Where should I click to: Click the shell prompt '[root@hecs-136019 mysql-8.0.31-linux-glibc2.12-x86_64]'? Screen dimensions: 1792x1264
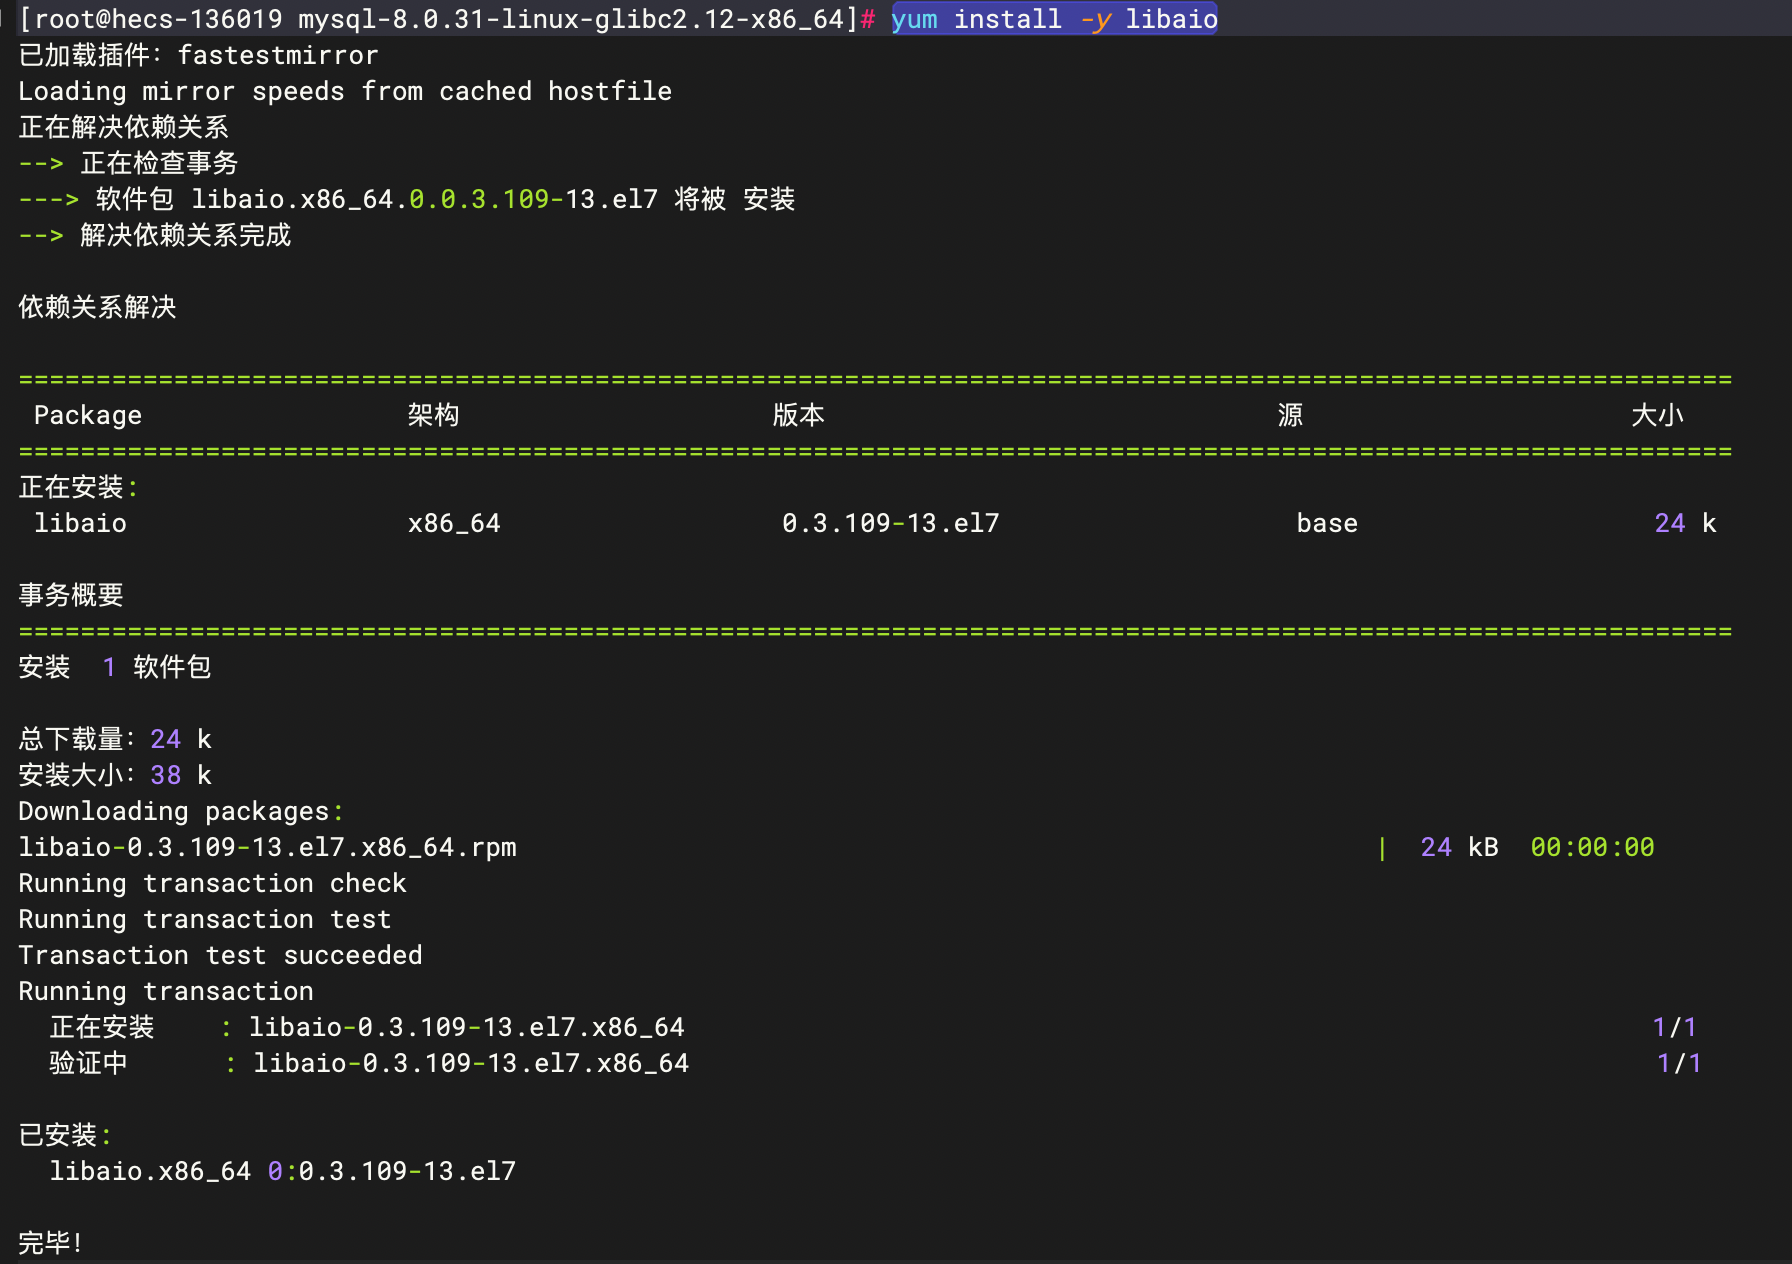pos(439,19)
